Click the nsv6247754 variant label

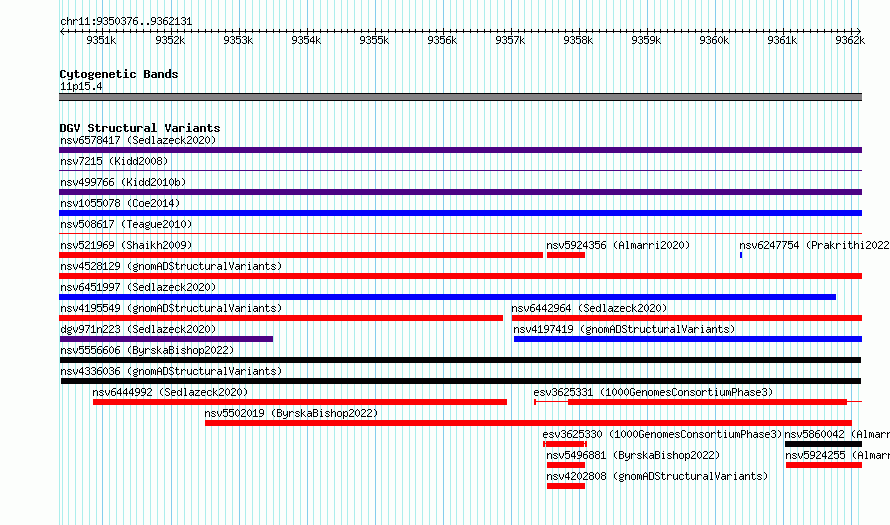[x=814, y=245]
